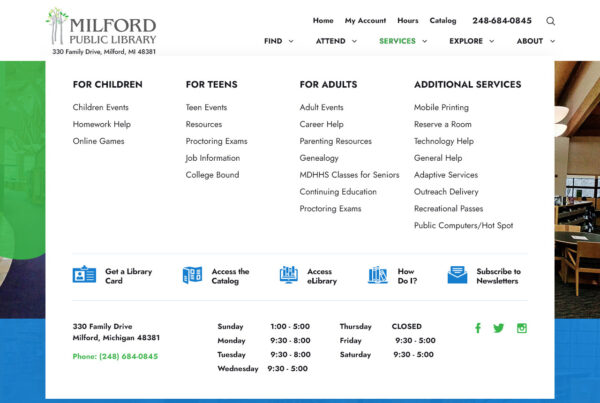This screenshot has height=403, width=600.
Task: Click Get a Library Card text
Action: click(x=129, y=276)
